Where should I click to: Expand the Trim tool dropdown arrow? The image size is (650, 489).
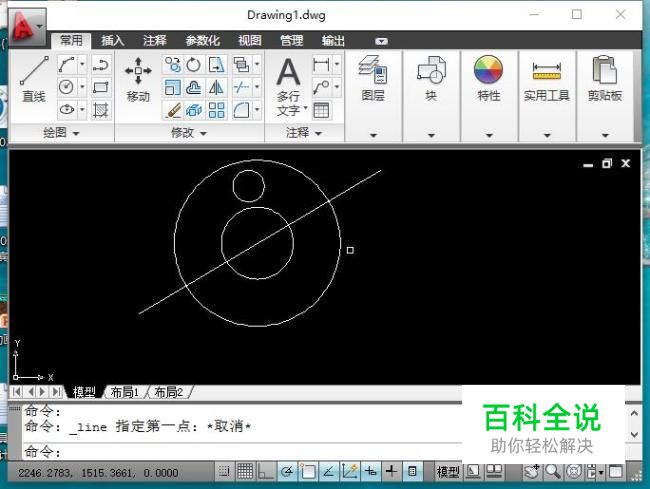257,87
